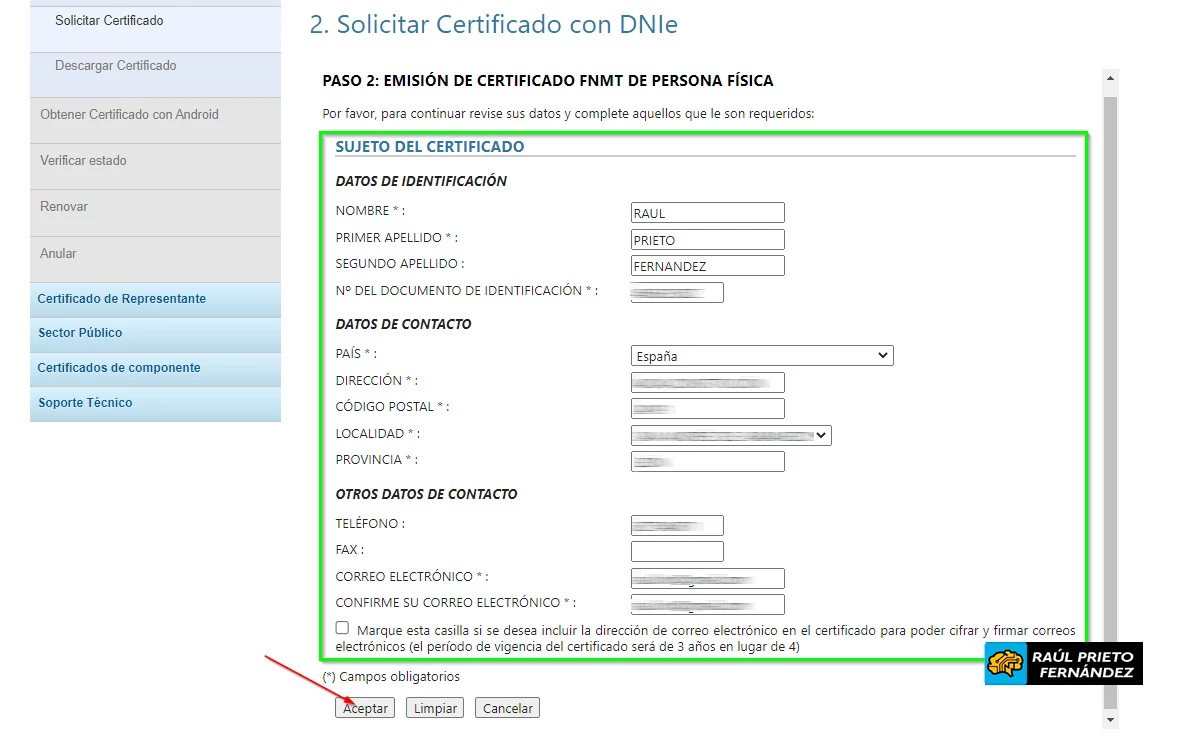The image size is (1200, 750).
Task: Click the scrollbar down arrow
Action: [x=1110, y=719]
